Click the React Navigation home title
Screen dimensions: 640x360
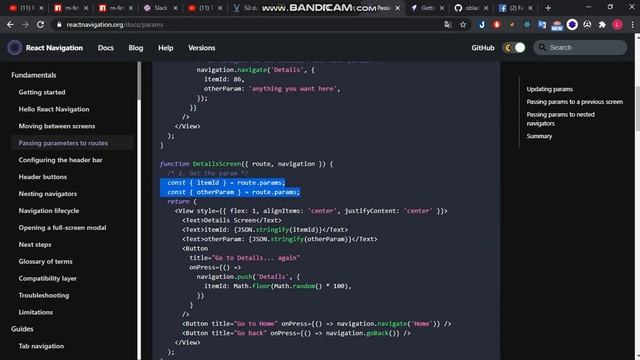54,48
